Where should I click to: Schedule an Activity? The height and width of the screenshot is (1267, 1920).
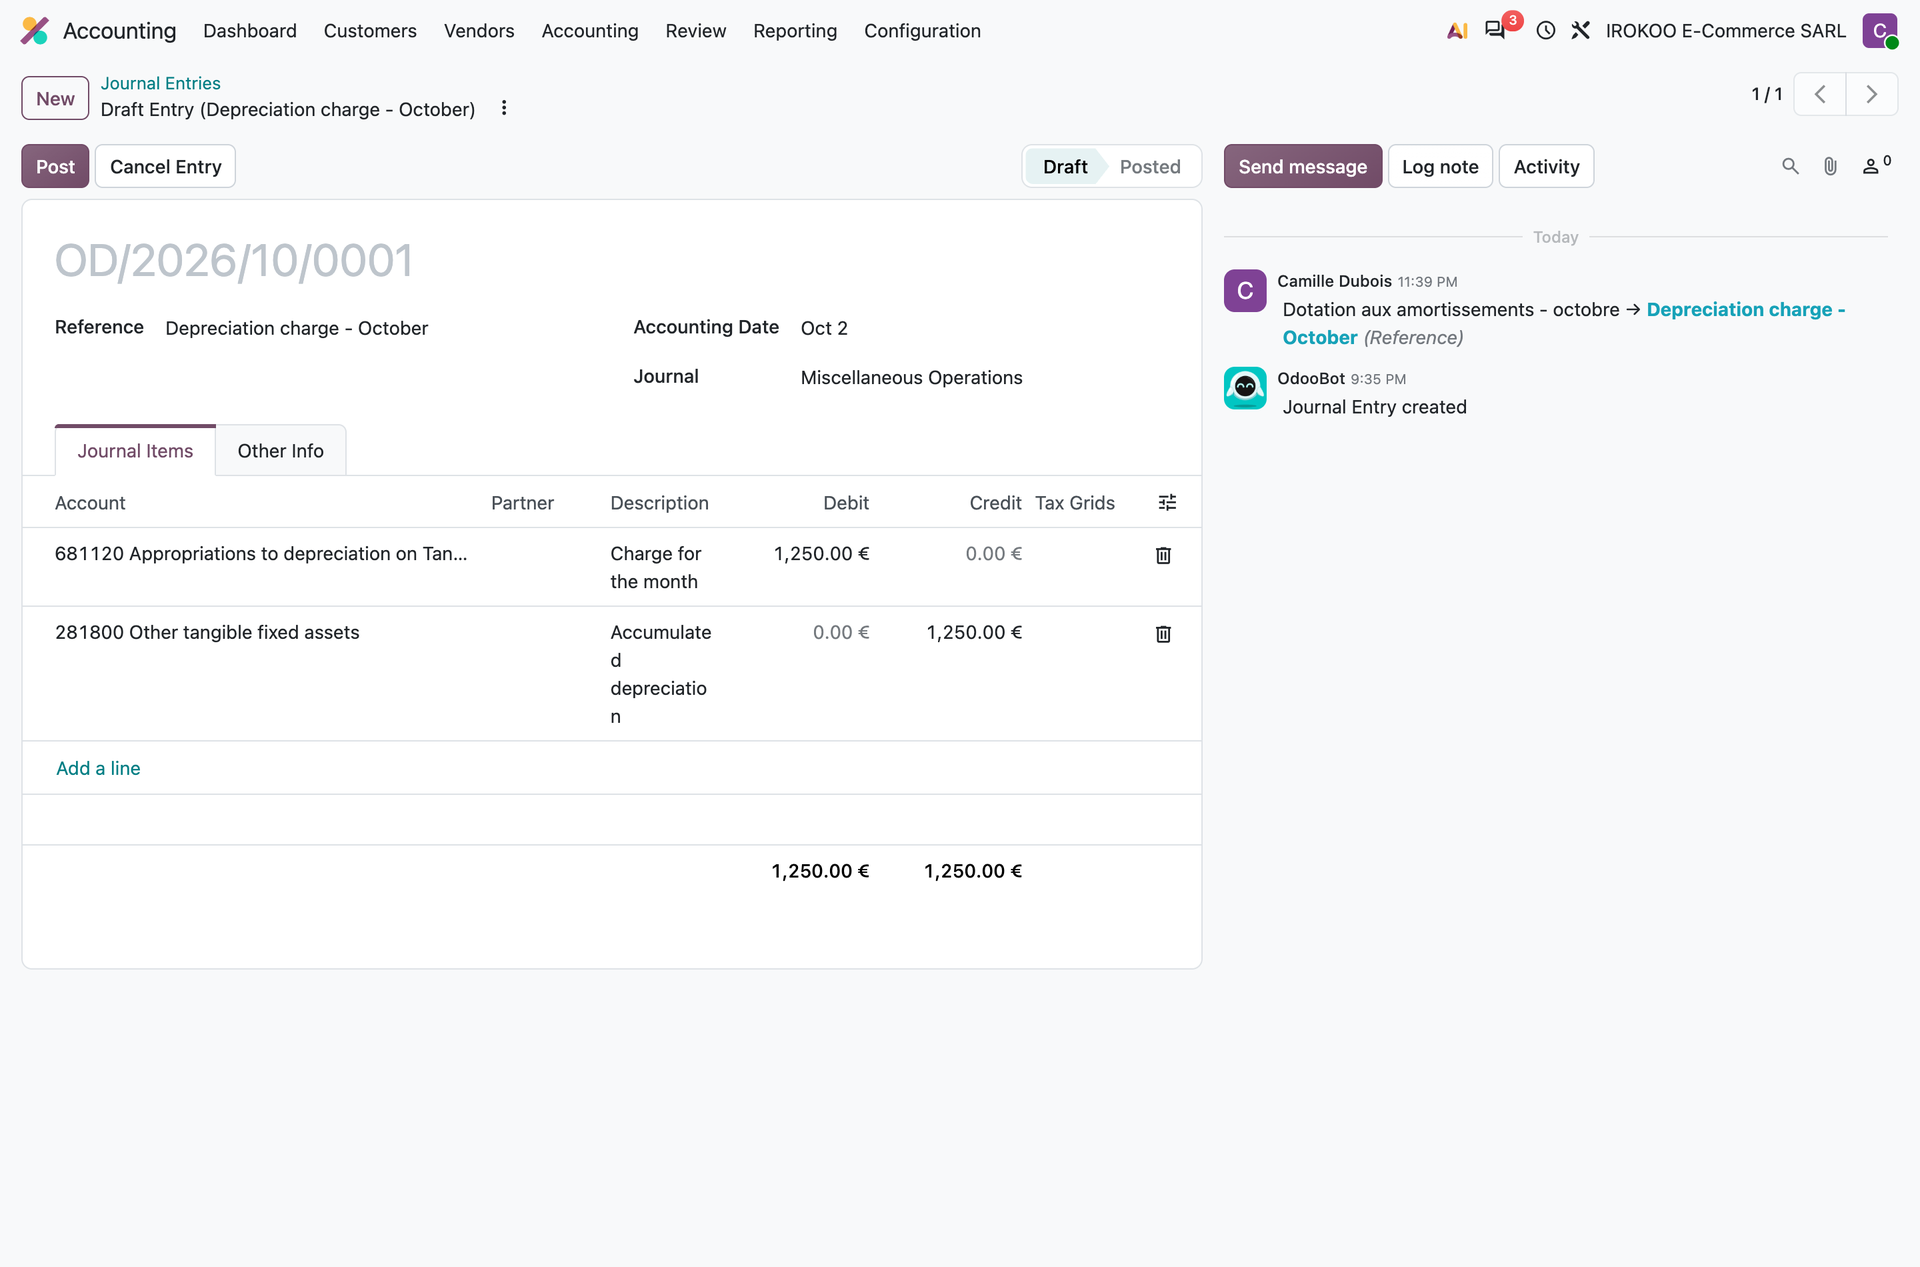click(1546, 166)
